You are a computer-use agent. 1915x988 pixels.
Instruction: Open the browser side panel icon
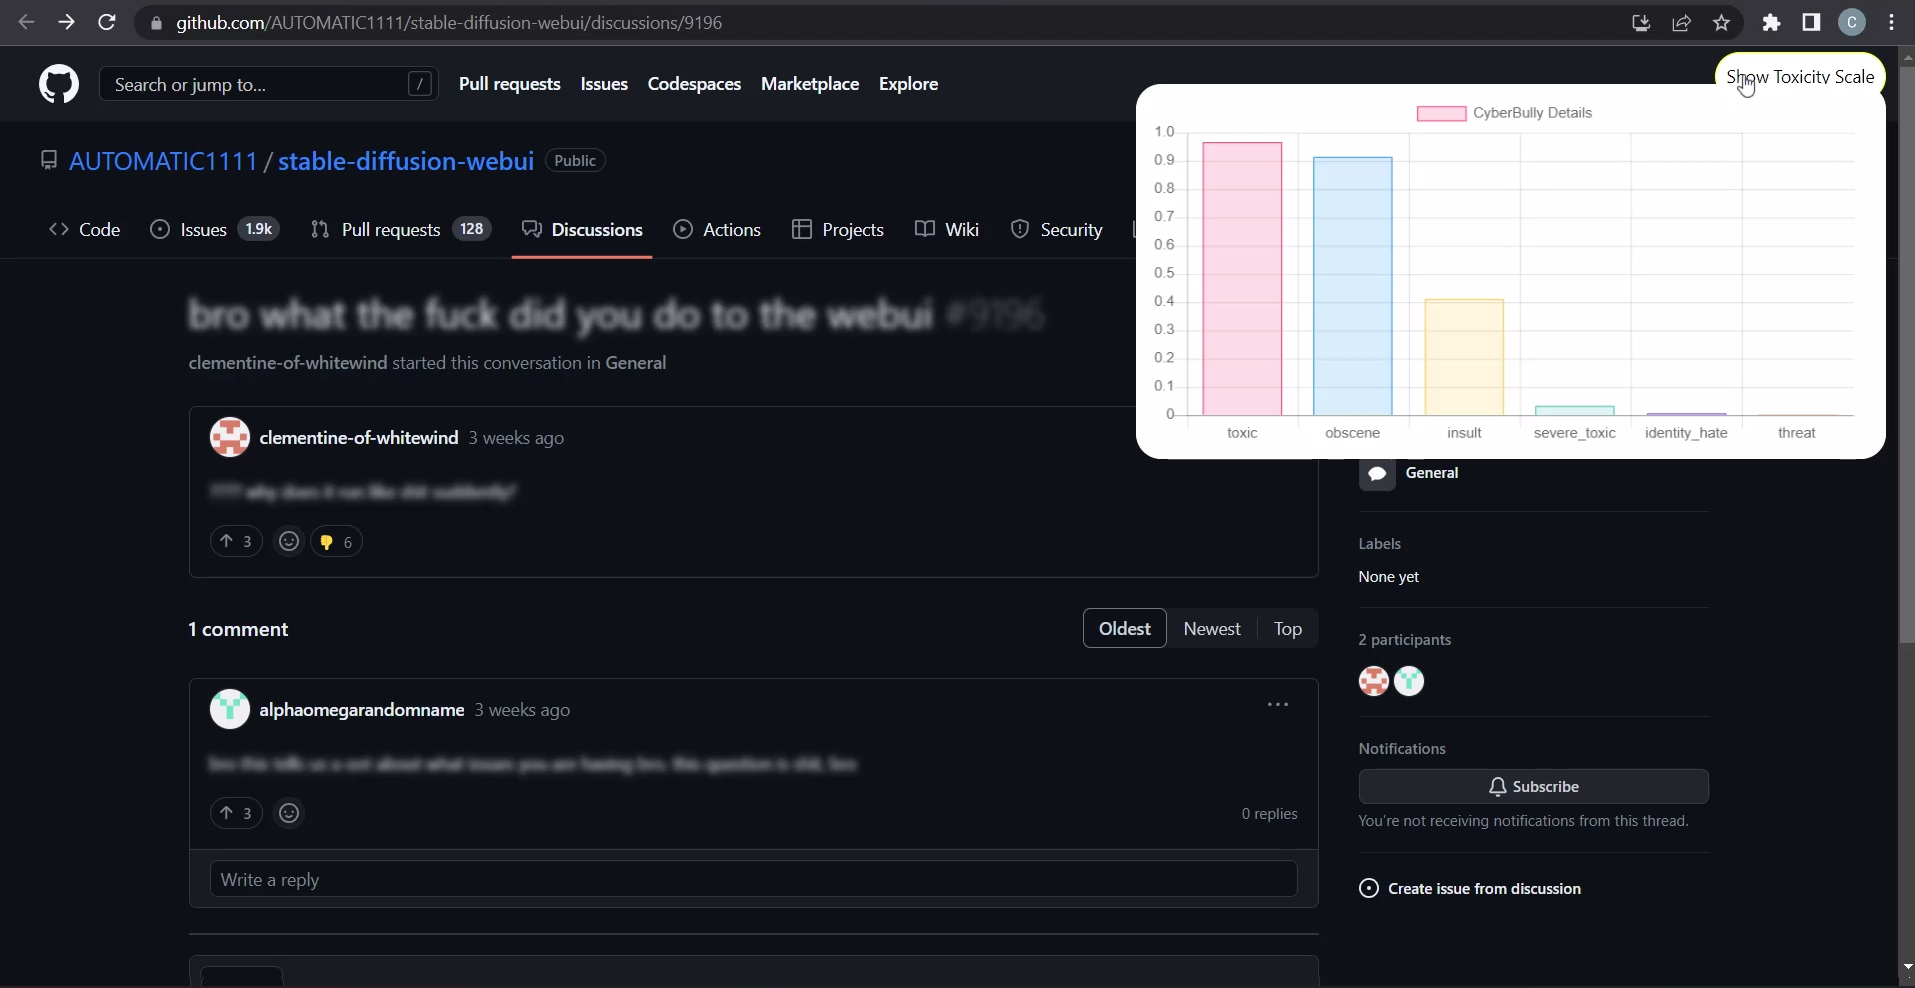pyautogui.click(x=1811, y=22)
